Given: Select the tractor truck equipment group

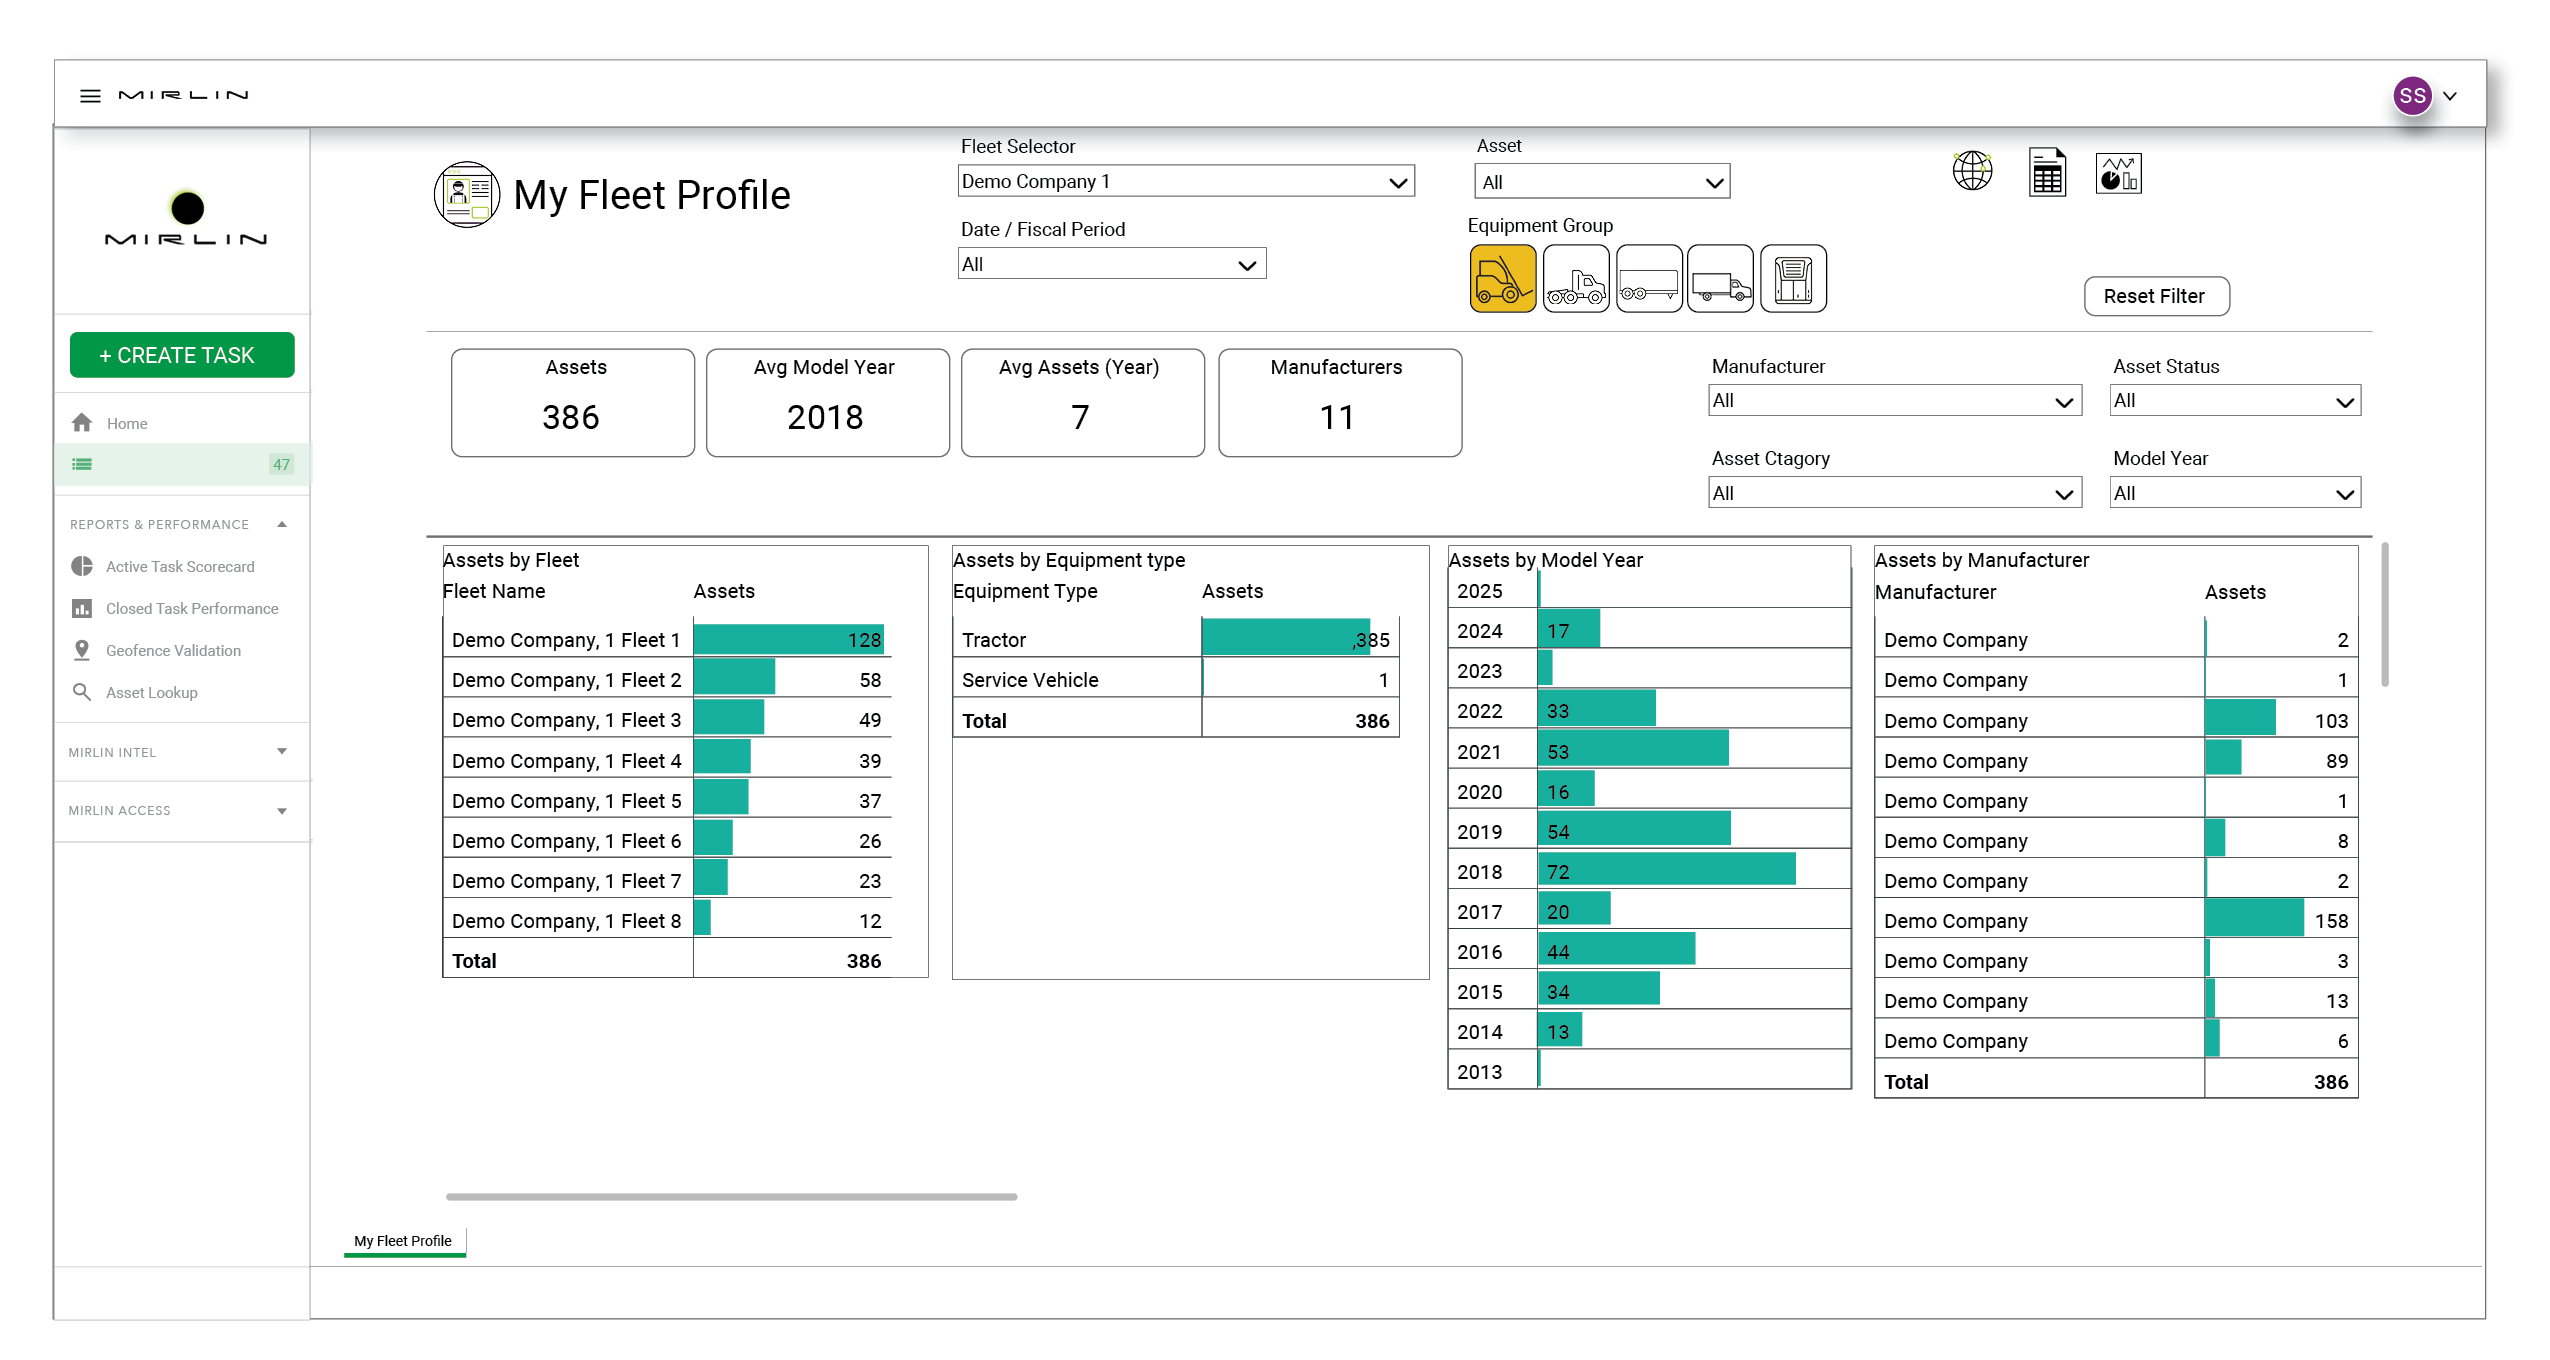Looking at the screenshot, I should pos(1575,279).
